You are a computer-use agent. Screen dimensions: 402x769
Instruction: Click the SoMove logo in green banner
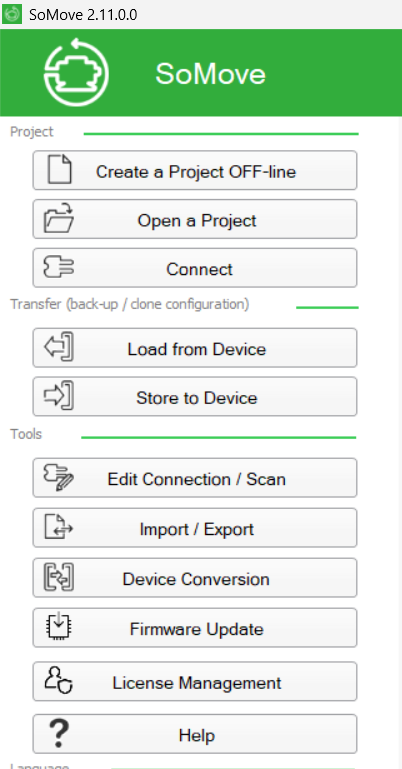coord(76,73)
